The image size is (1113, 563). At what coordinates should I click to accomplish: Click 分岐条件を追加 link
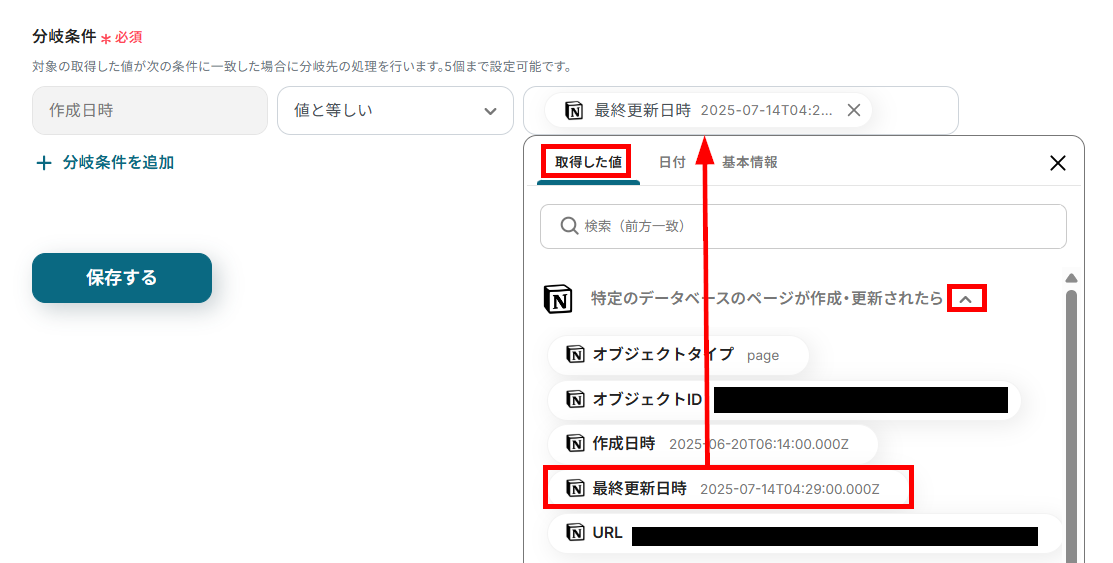119,163
